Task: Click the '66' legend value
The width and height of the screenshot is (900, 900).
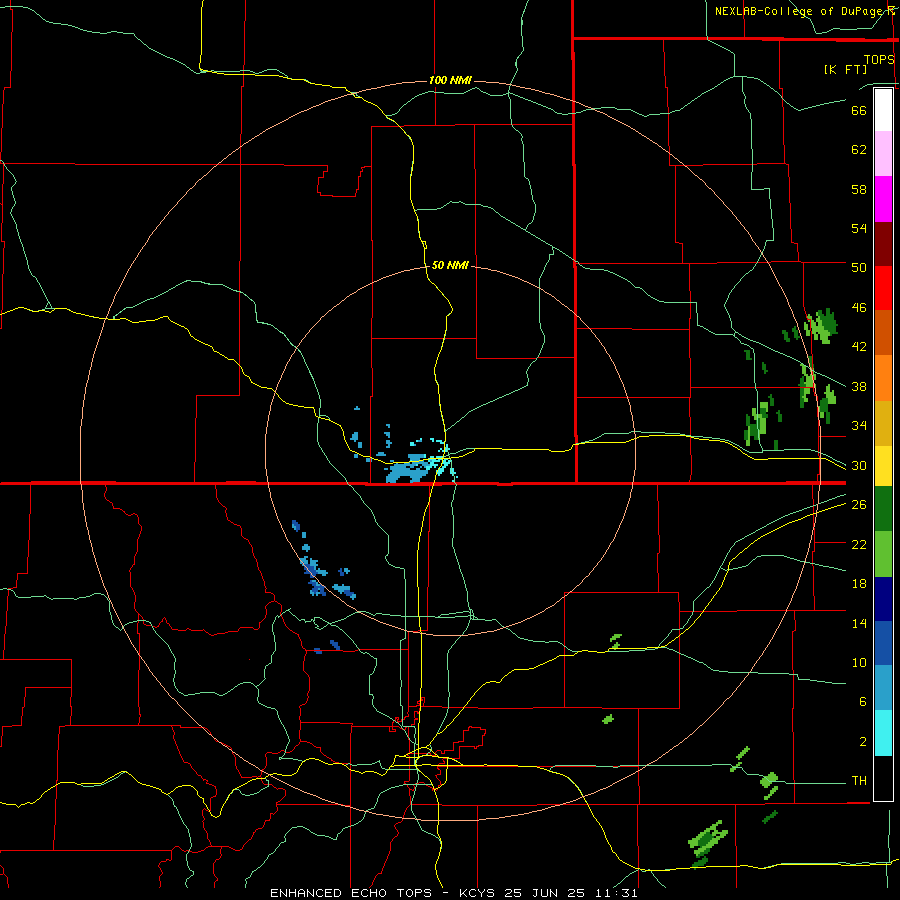Action: pos(859,110)
